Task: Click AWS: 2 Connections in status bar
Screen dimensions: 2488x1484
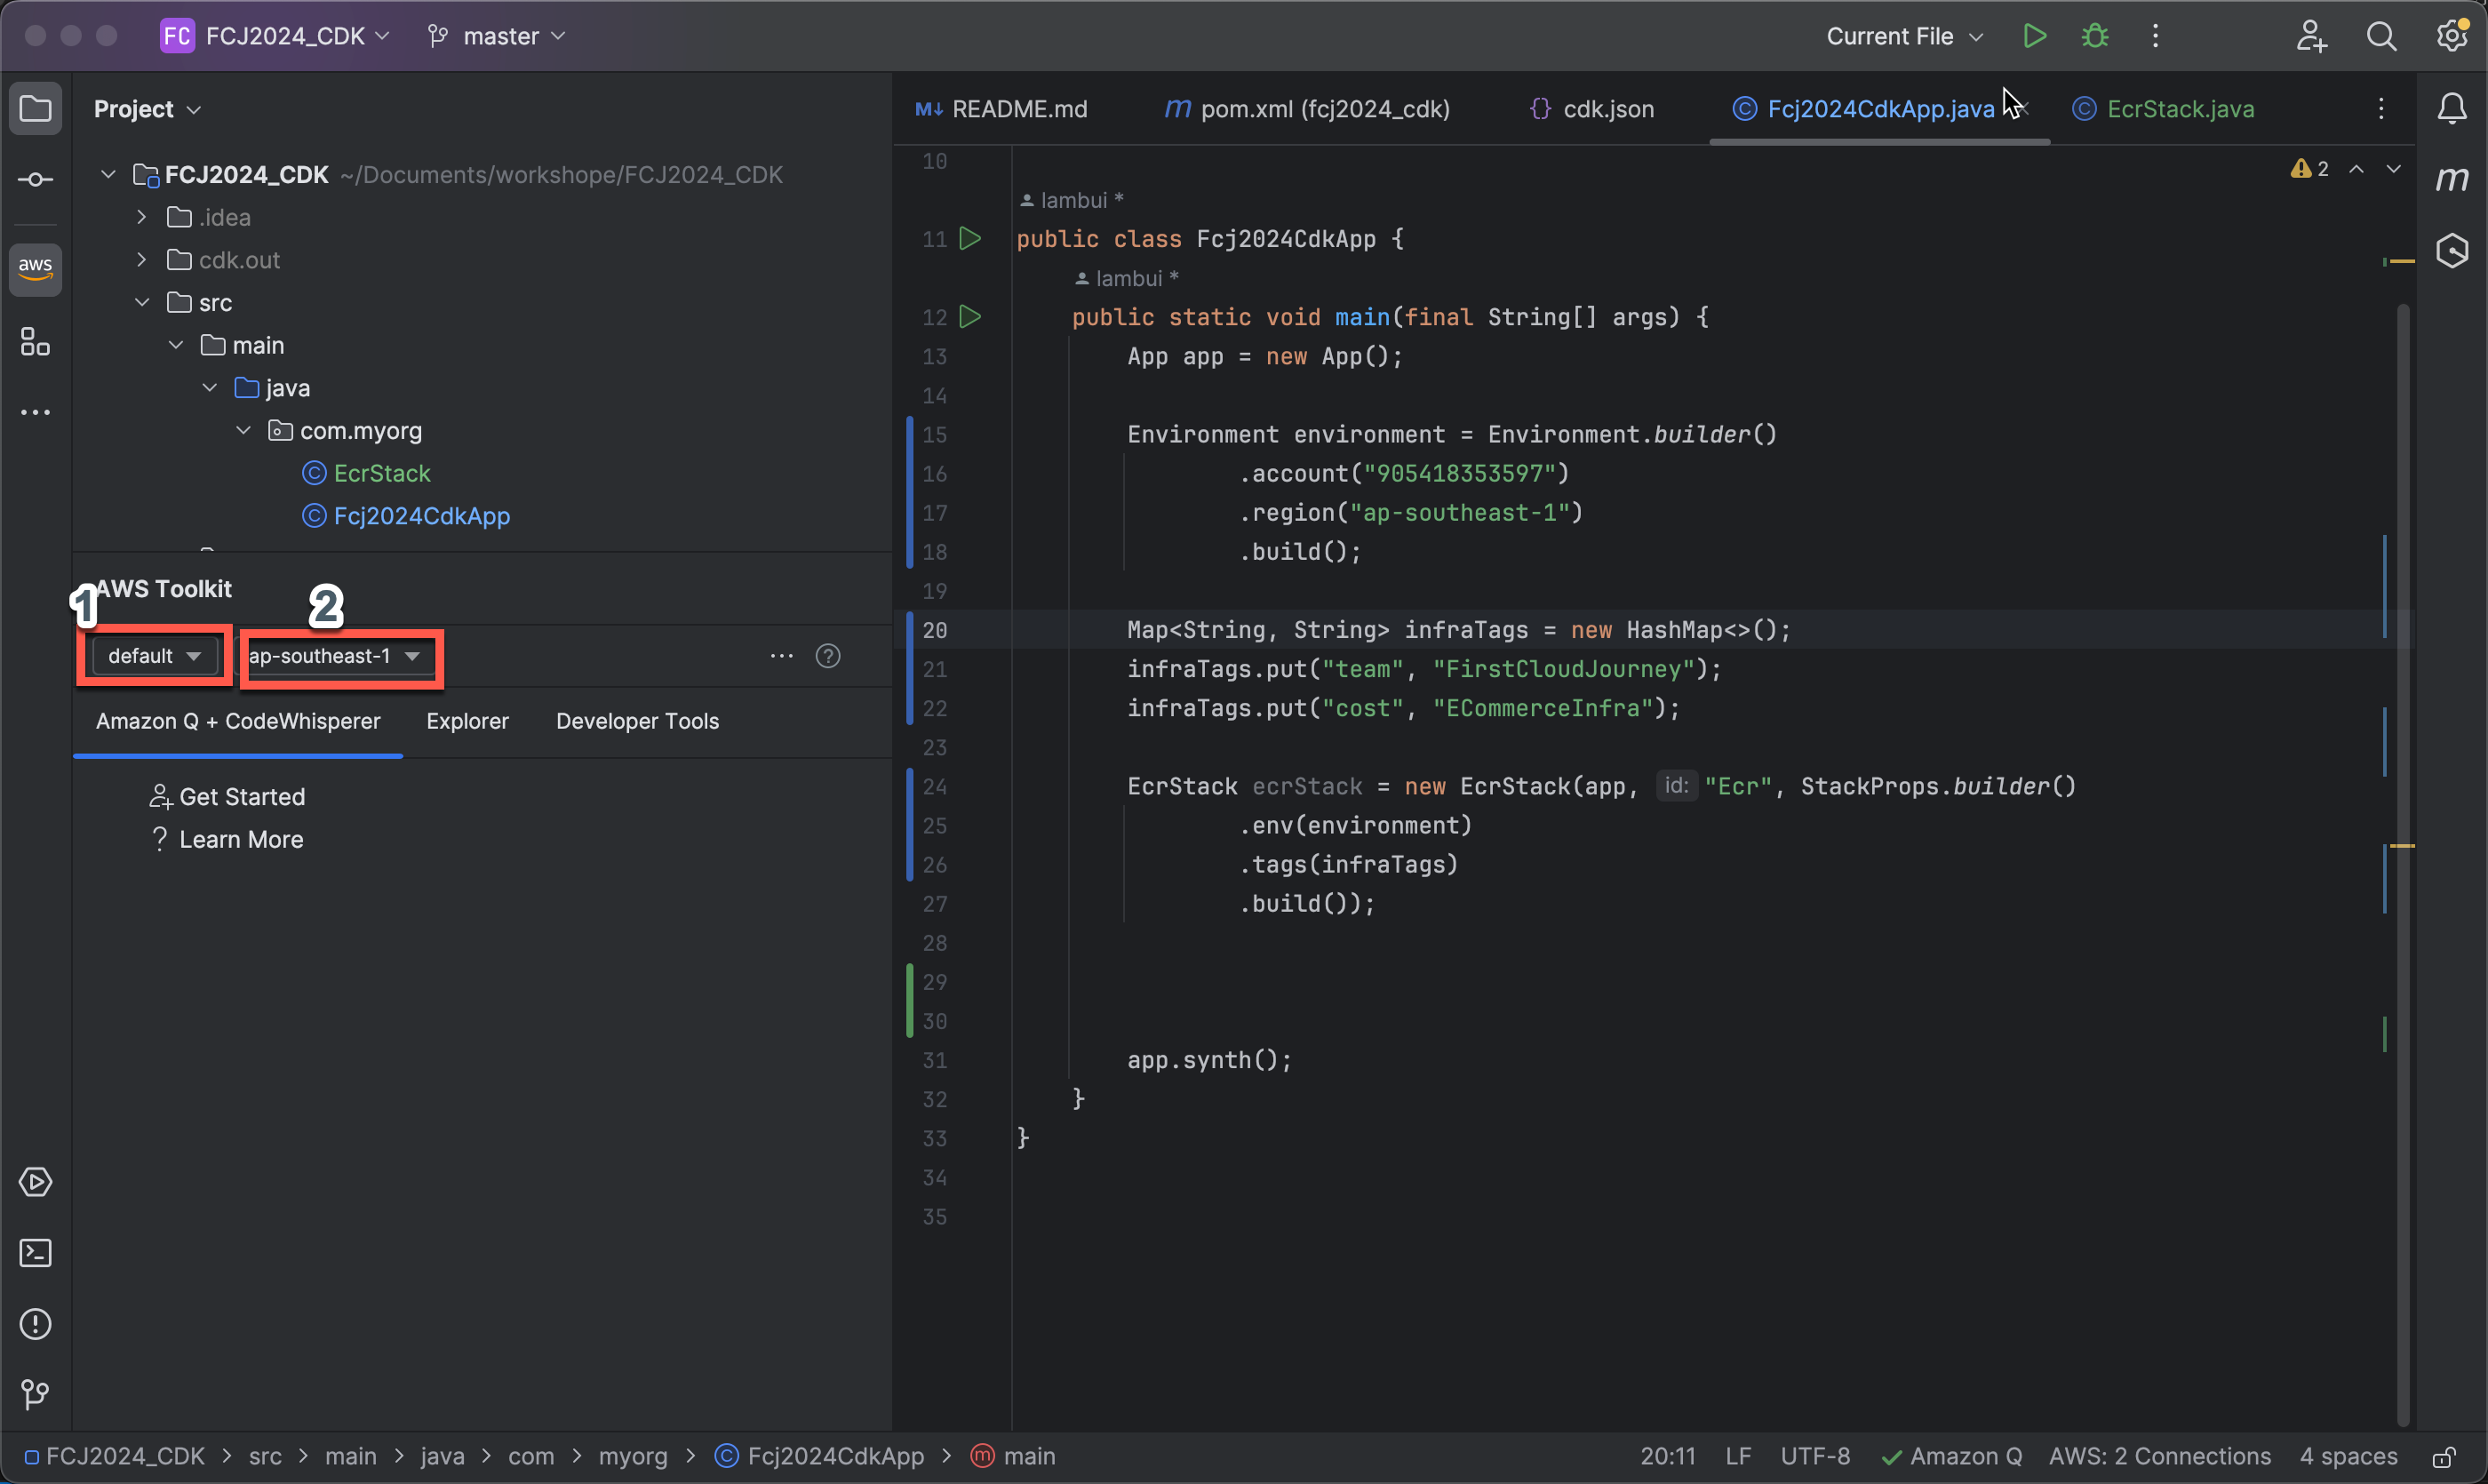Action: 2159,1457
